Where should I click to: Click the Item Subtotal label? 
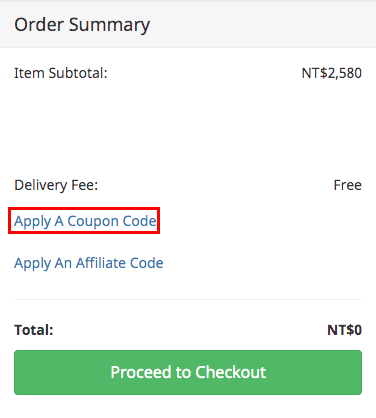(x=61, y=73)
